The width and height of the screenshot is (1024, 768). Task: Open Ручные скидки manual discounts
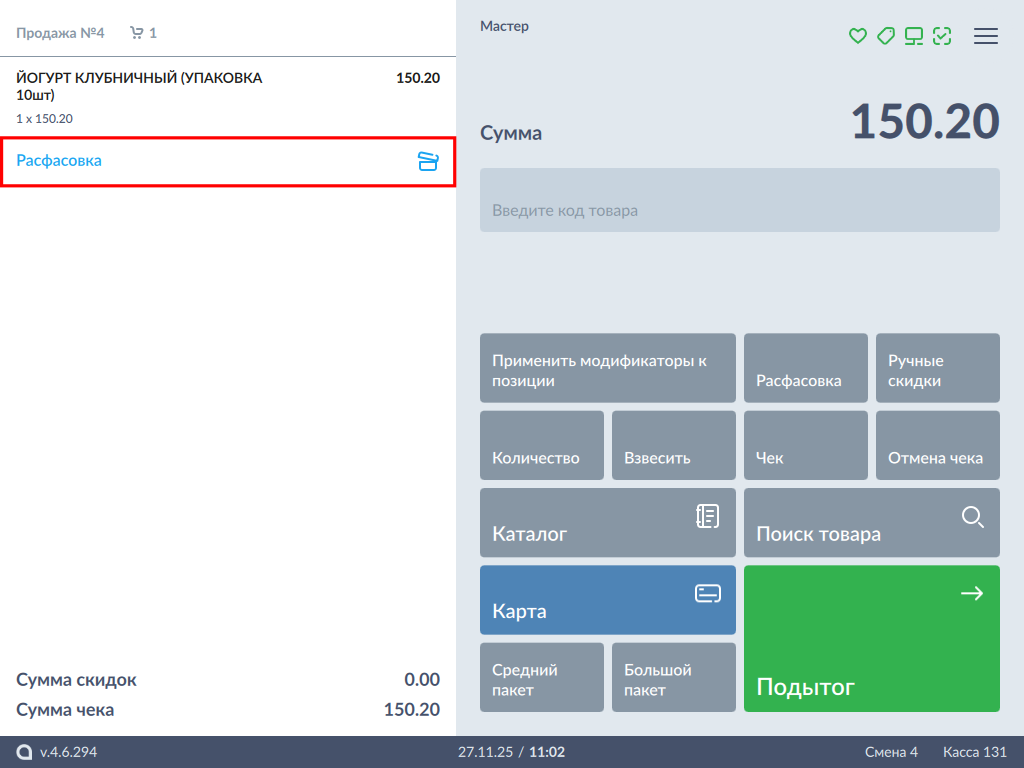(x=937, y=368)
